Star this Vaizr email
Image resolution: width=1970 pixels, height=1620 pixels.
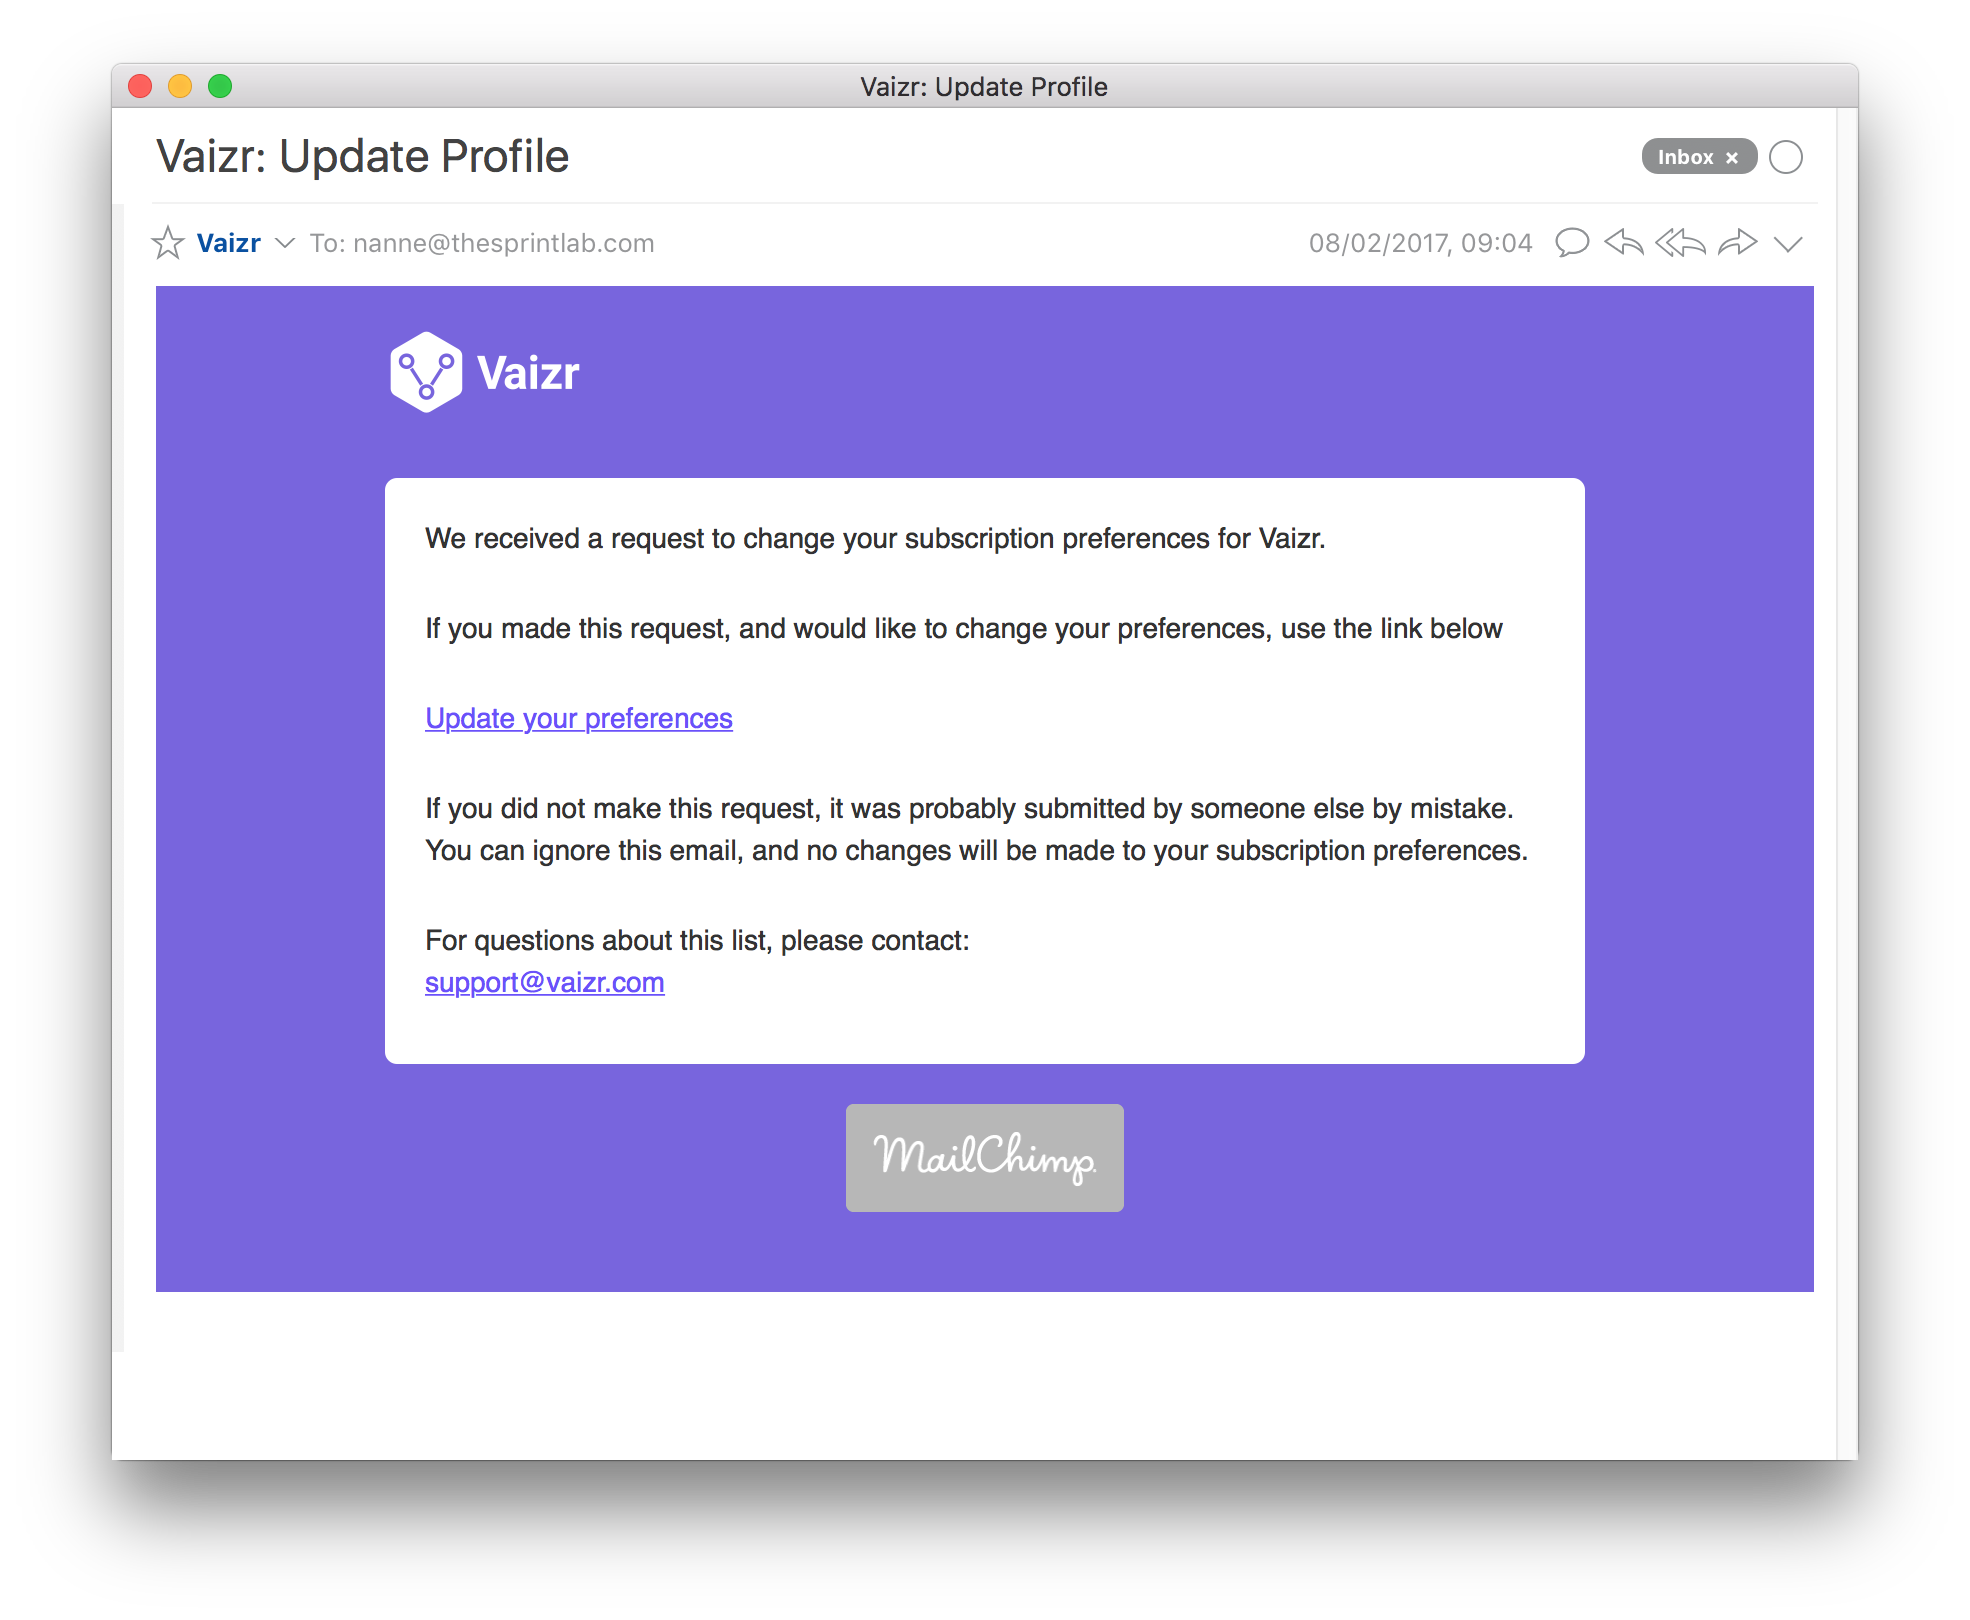pos(168,243)
